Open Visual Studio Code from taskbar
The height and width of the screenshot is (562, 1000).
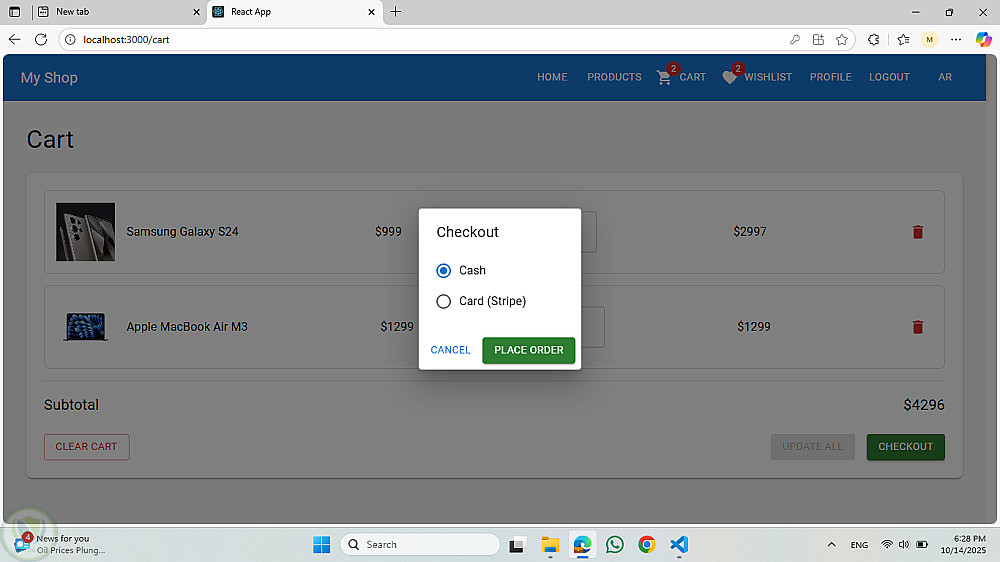(x=679, y=545)
